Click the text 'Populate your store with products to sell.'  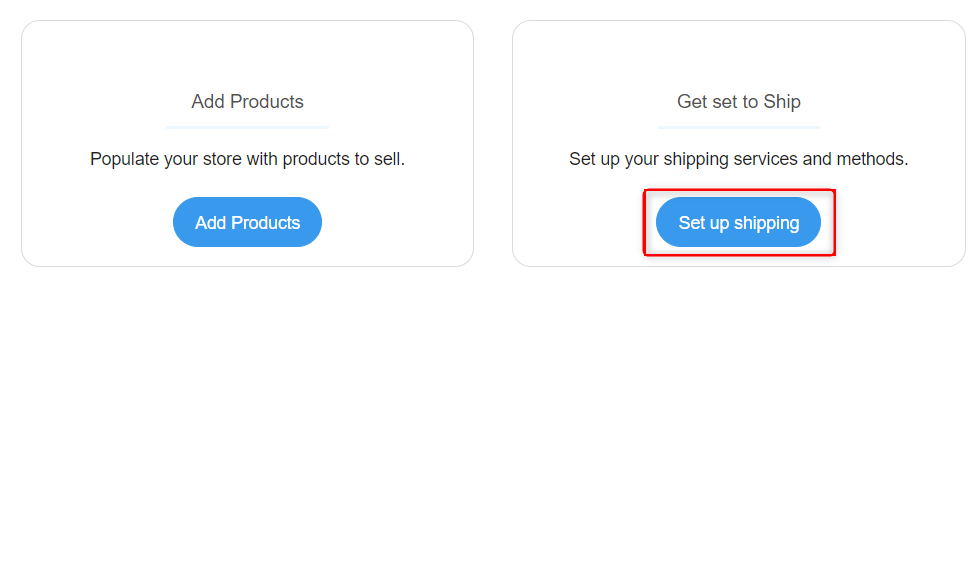[247, 158]
